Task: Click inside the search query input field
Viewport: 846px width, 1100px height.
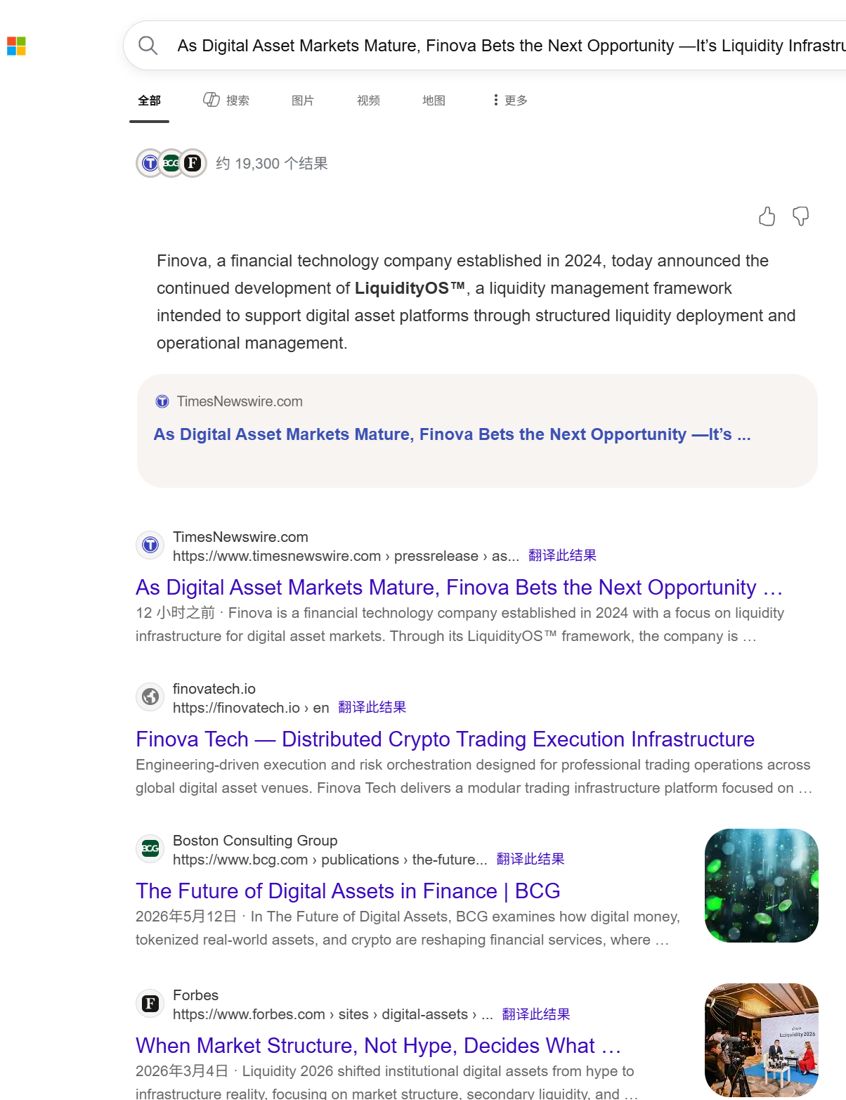Action: [511, 46]
